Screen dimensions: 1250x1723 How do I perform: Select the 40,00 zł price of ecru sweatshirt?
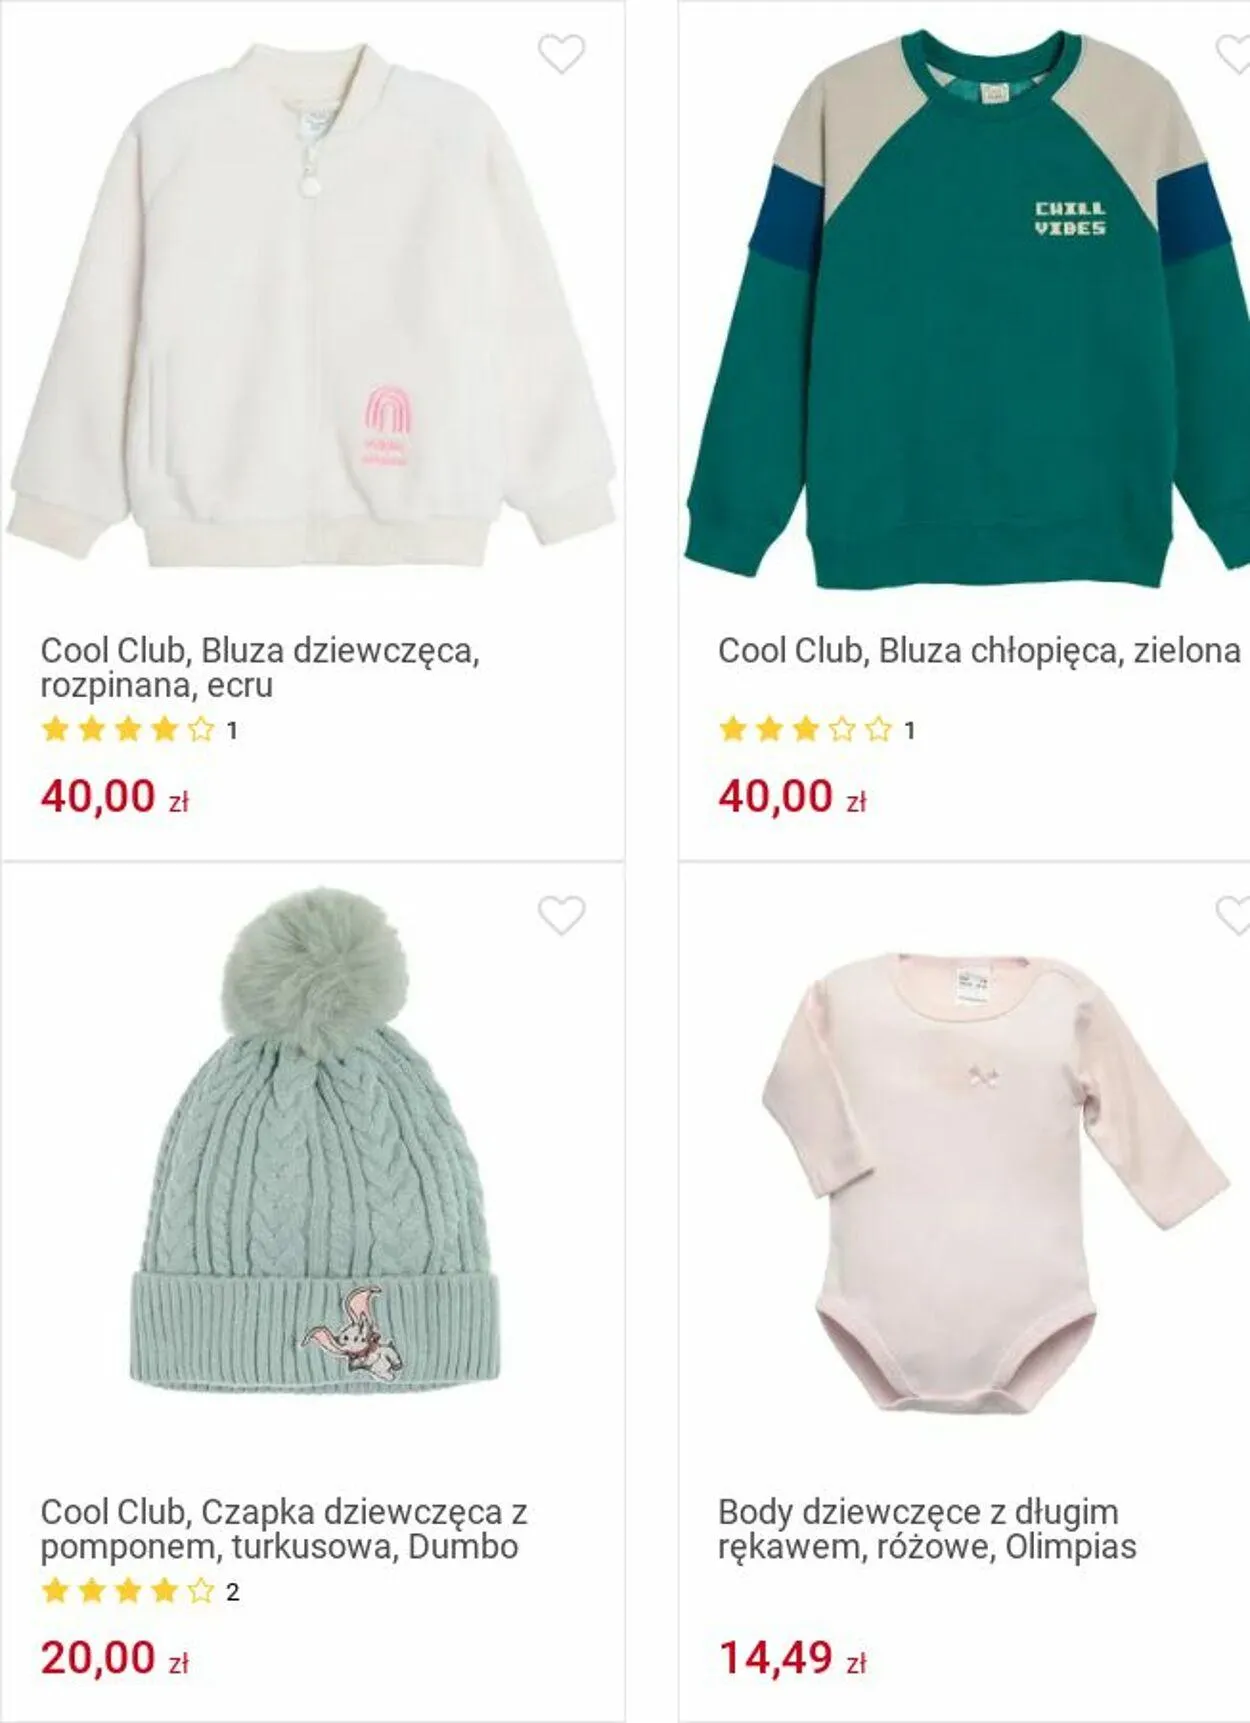114,797
